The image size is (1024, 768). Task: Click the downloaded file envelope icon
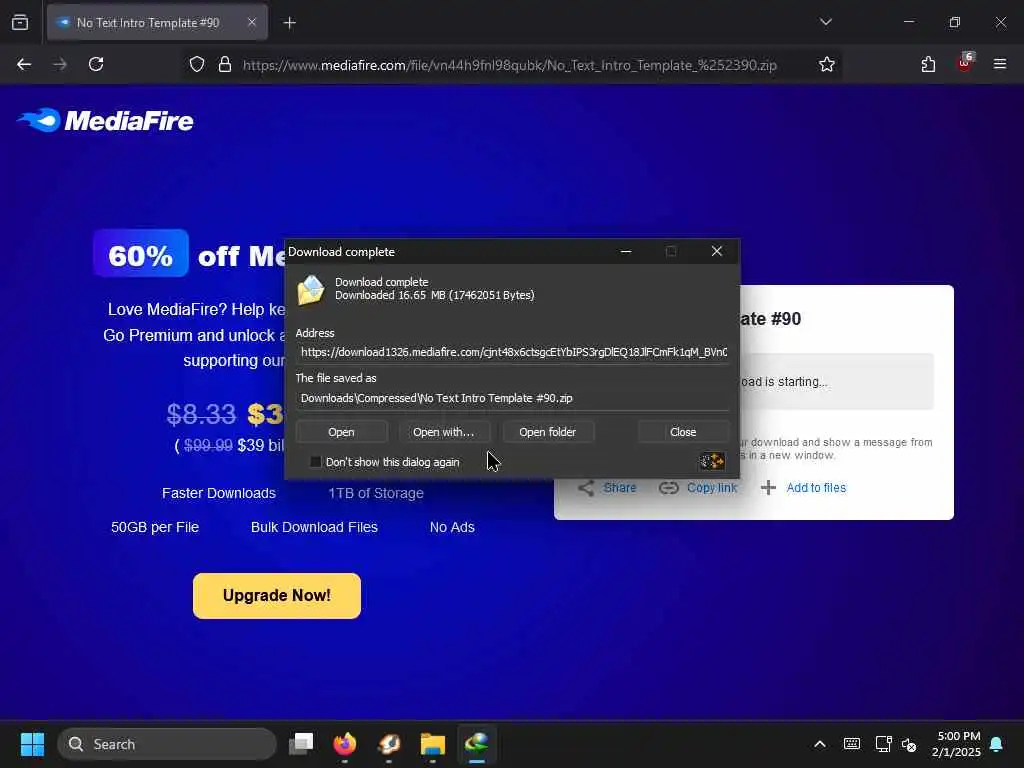tap(311, 289)
